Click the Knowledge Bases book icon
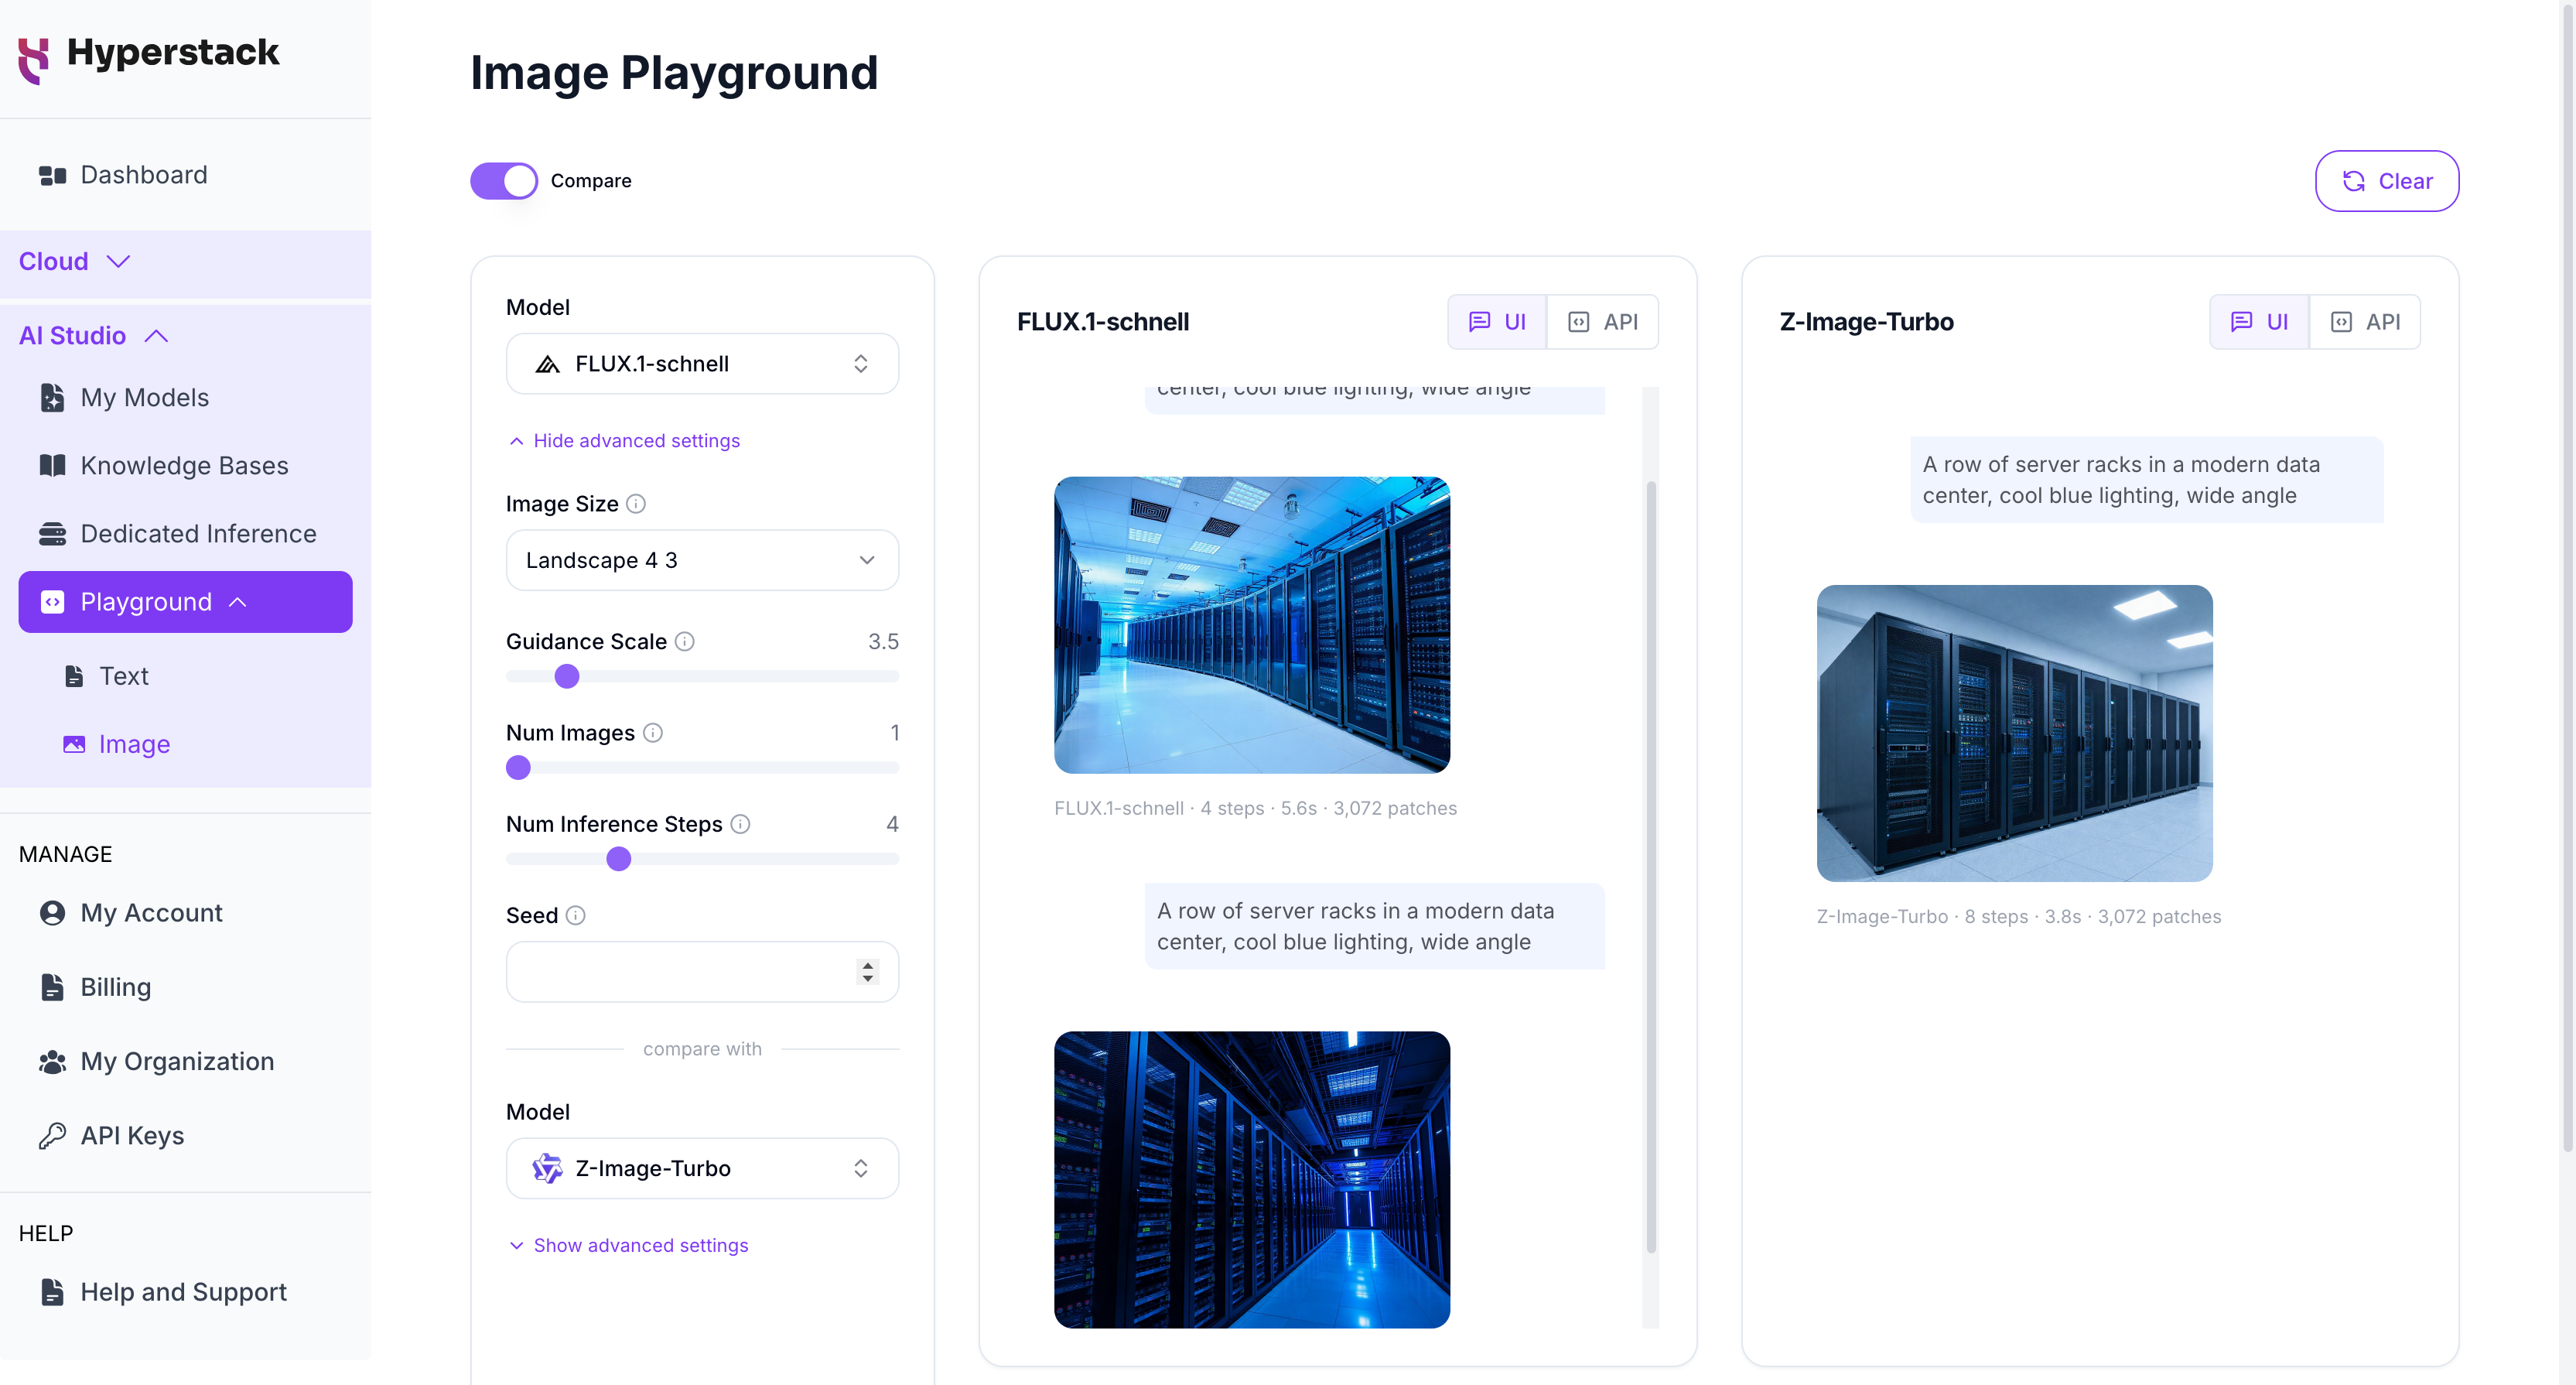The image size is (2576, 1385). coord(52,466)
